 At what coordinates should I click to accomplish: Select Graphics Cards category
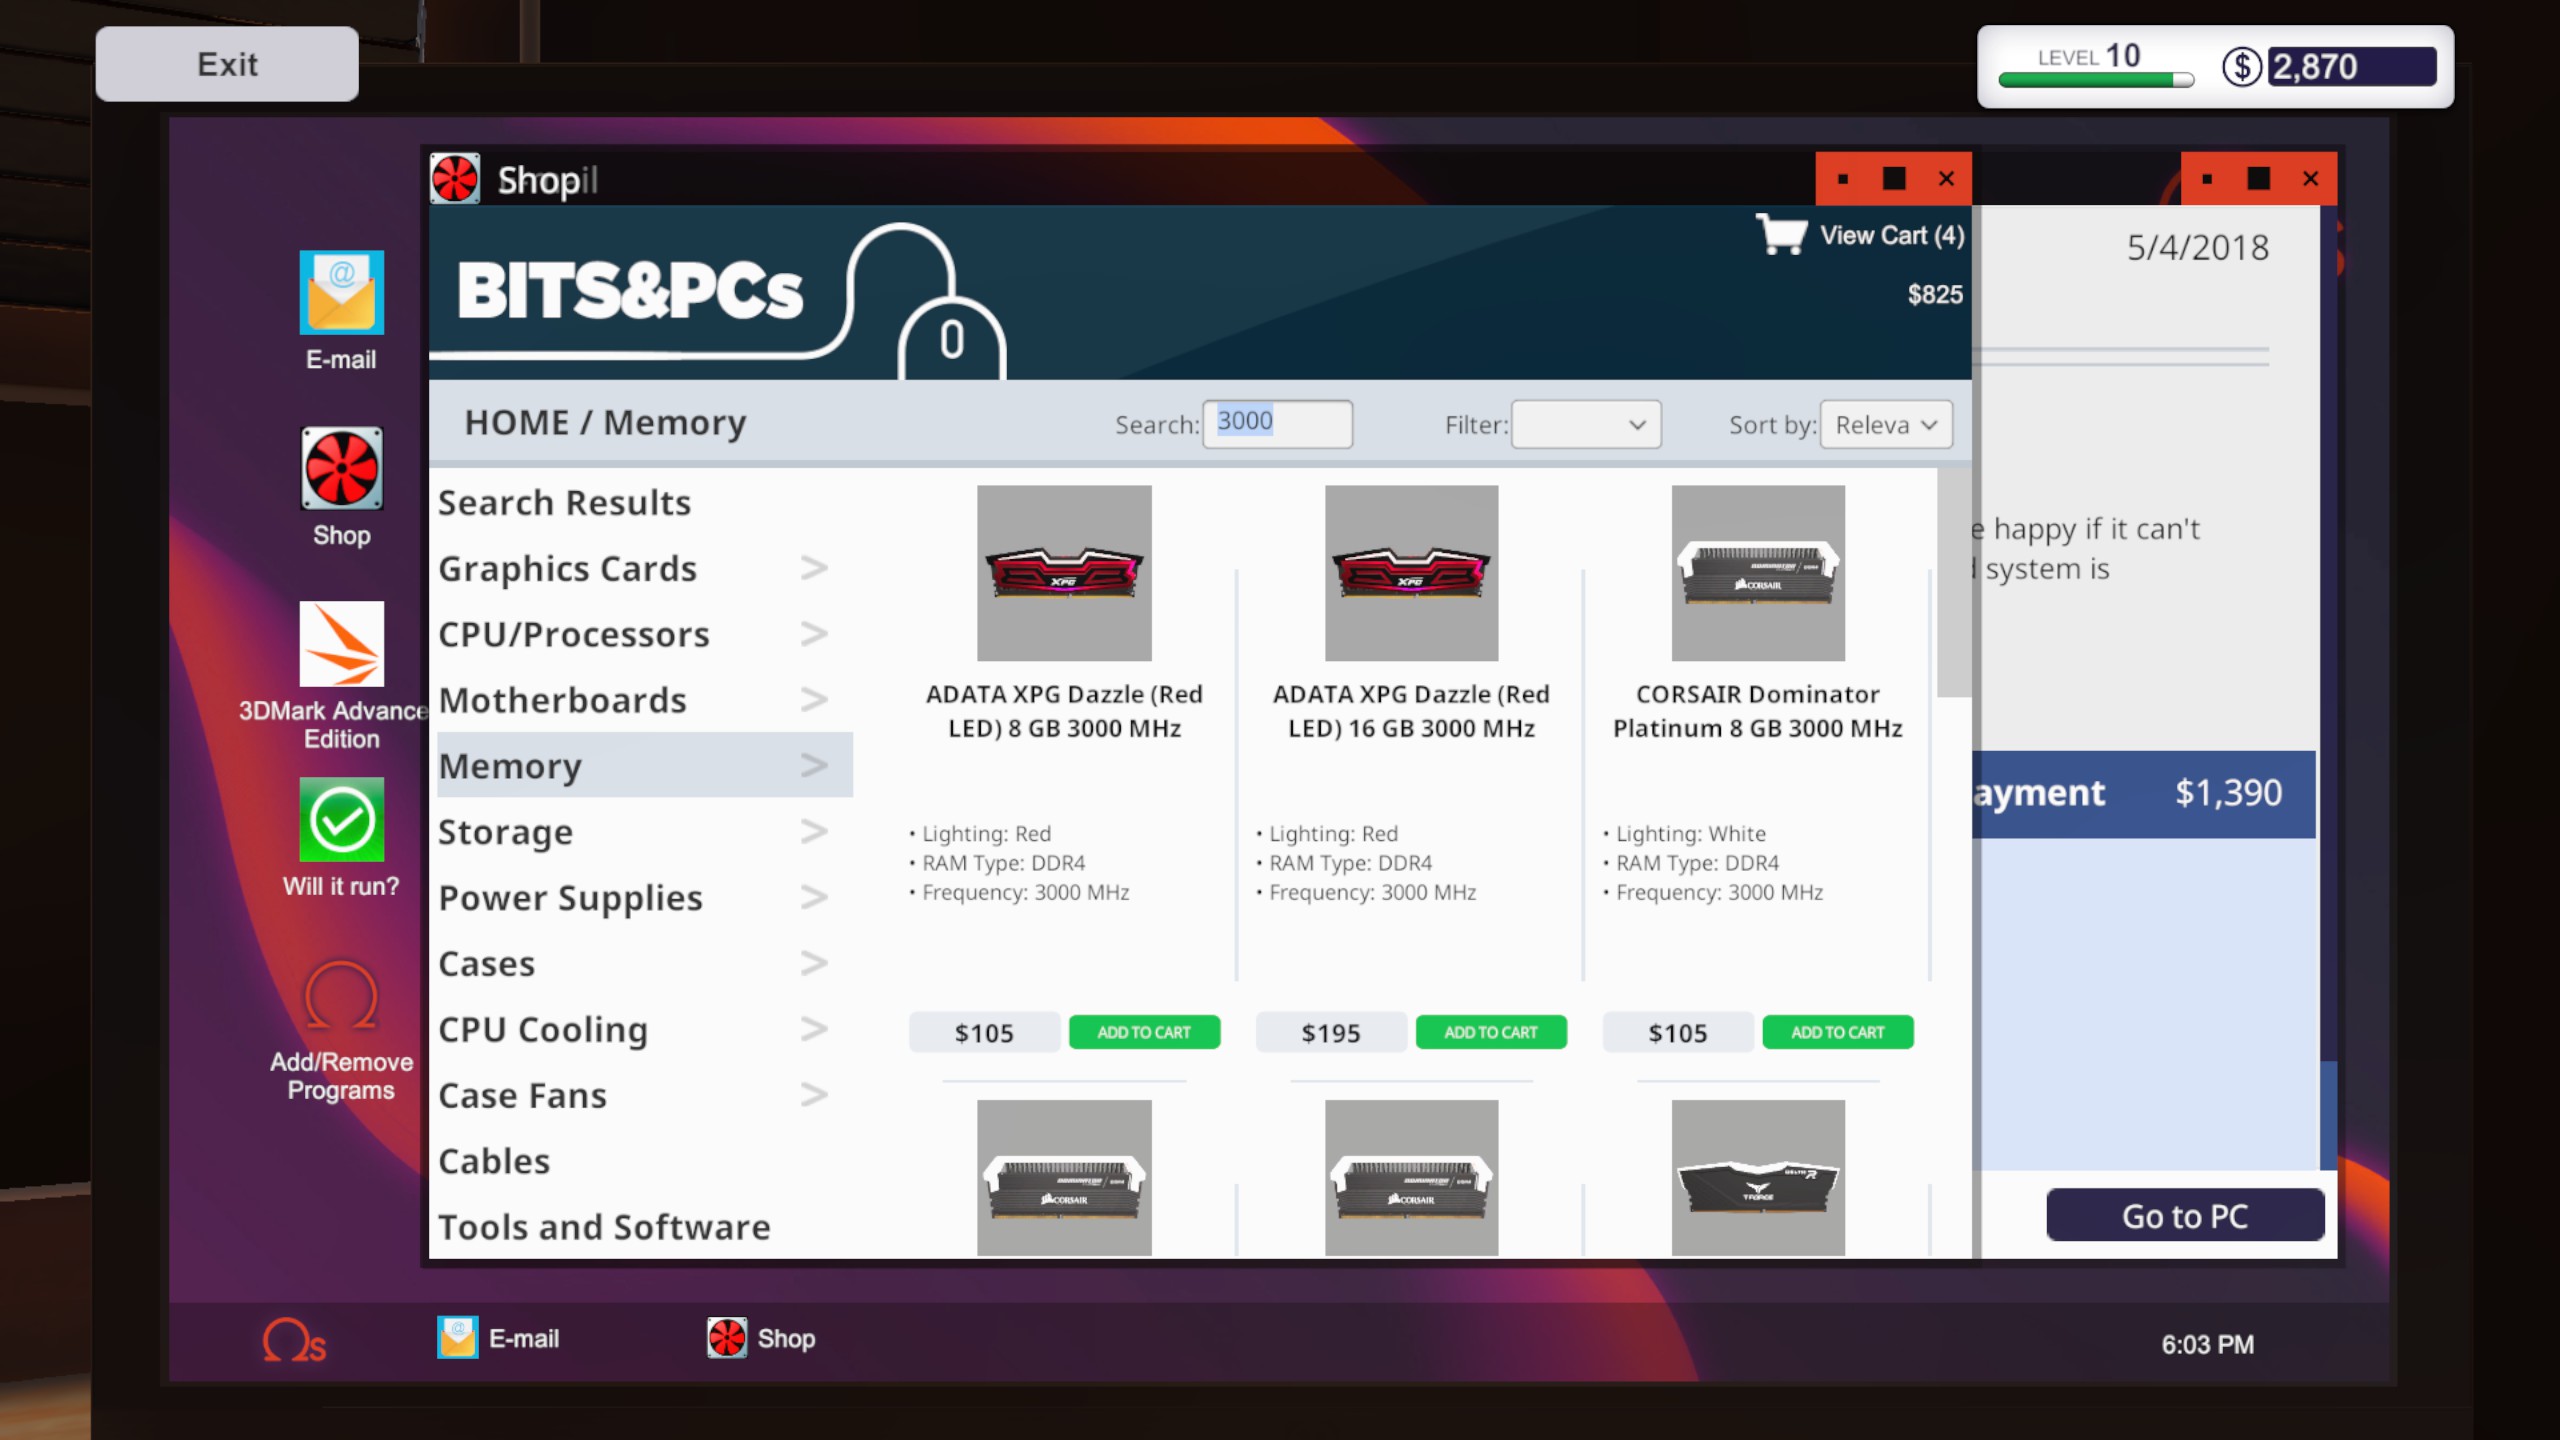pyautogui.click(x=567, y=568)
